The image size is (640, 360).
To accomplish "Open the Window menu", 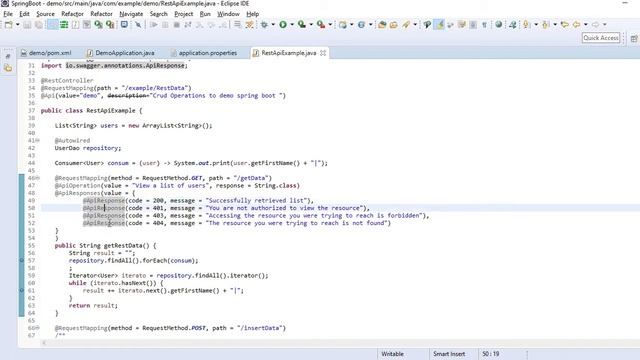I will [x=228, y=14].
